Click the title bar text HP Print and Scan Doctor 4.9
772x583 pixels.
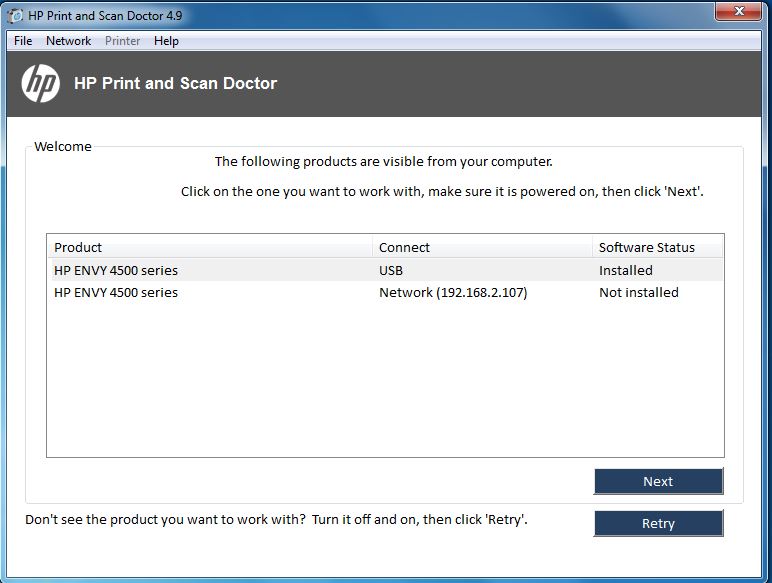pyautogui.click(x=105, y=16)
